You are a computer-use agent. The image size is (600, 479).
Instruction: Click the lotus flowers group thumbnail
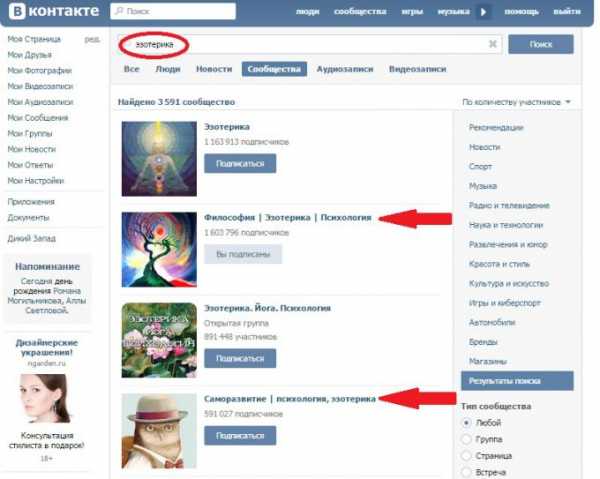[159, 340]
